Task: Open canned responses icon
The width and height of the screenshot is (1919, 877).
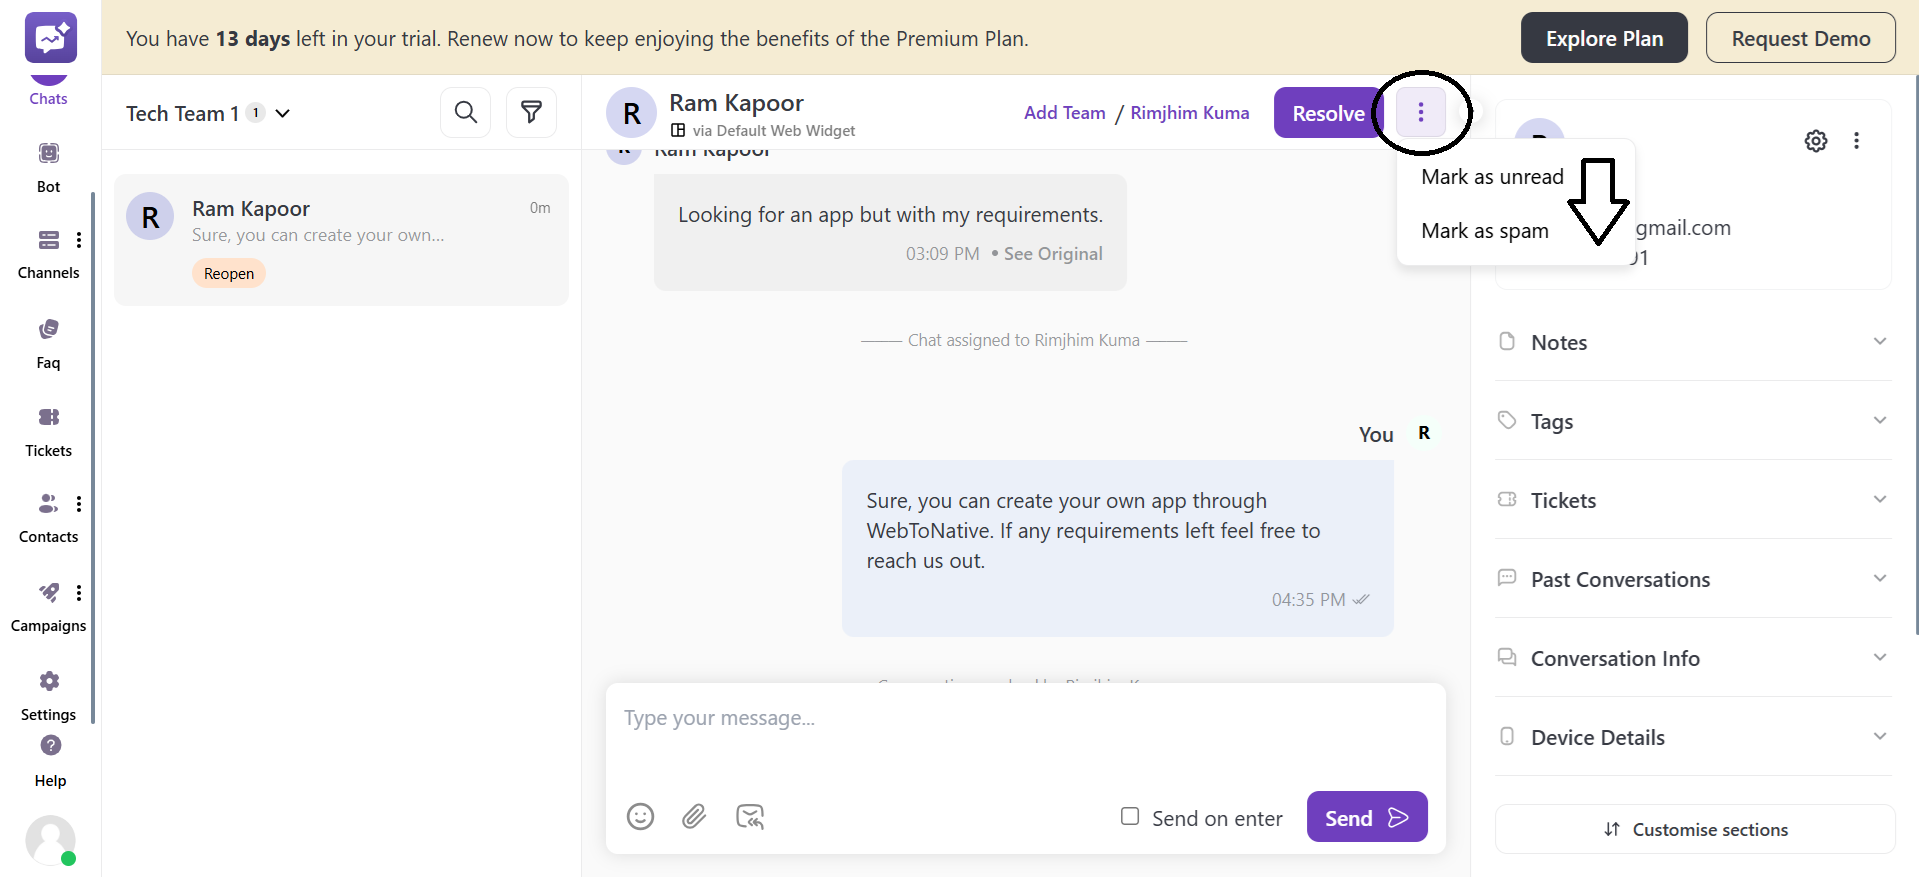Action: [x=750, y=817]
